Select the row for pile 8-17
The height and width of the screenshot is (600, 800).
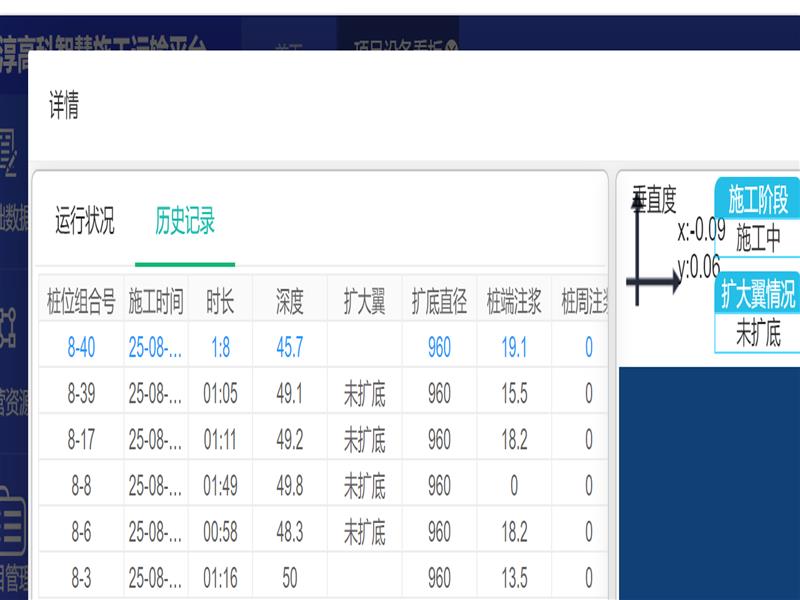[81, 440]
